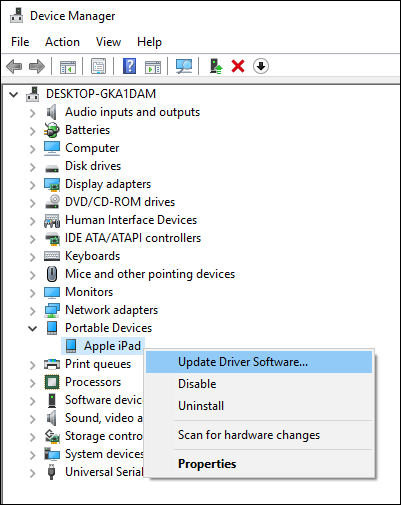
Task: Choose Properties from the context menu
Action: click(259, 464)
